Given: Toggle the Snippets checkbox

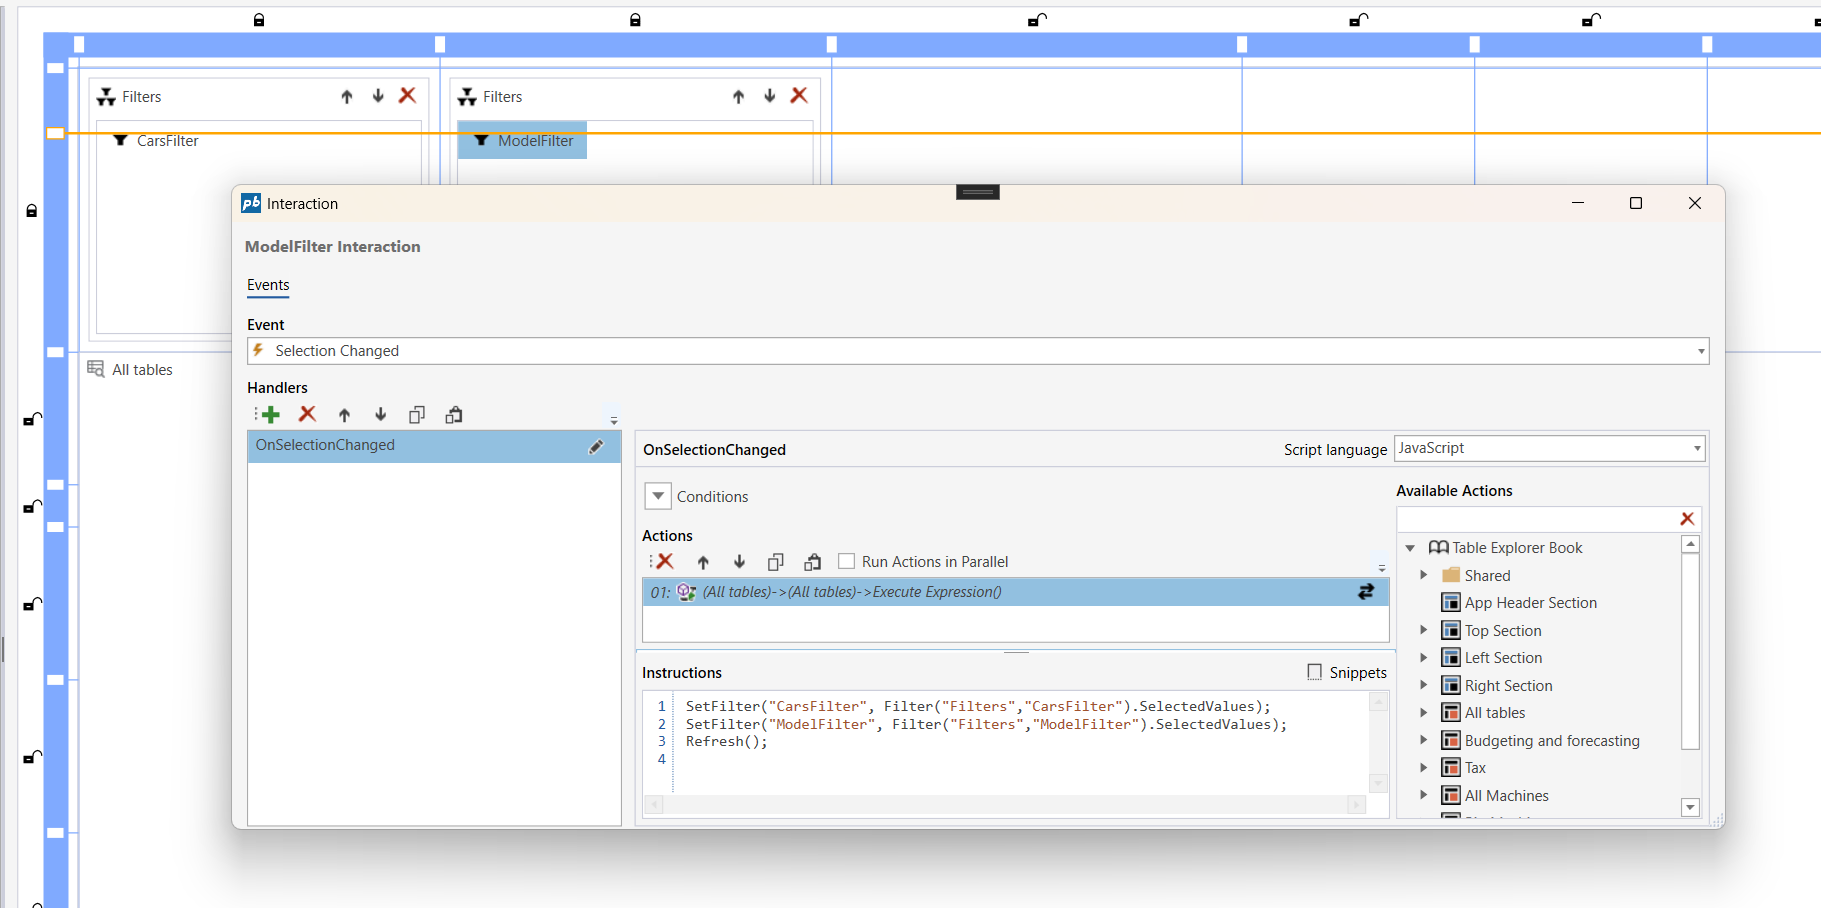Looking at the screenshot, I should [x=1315, y=672].
